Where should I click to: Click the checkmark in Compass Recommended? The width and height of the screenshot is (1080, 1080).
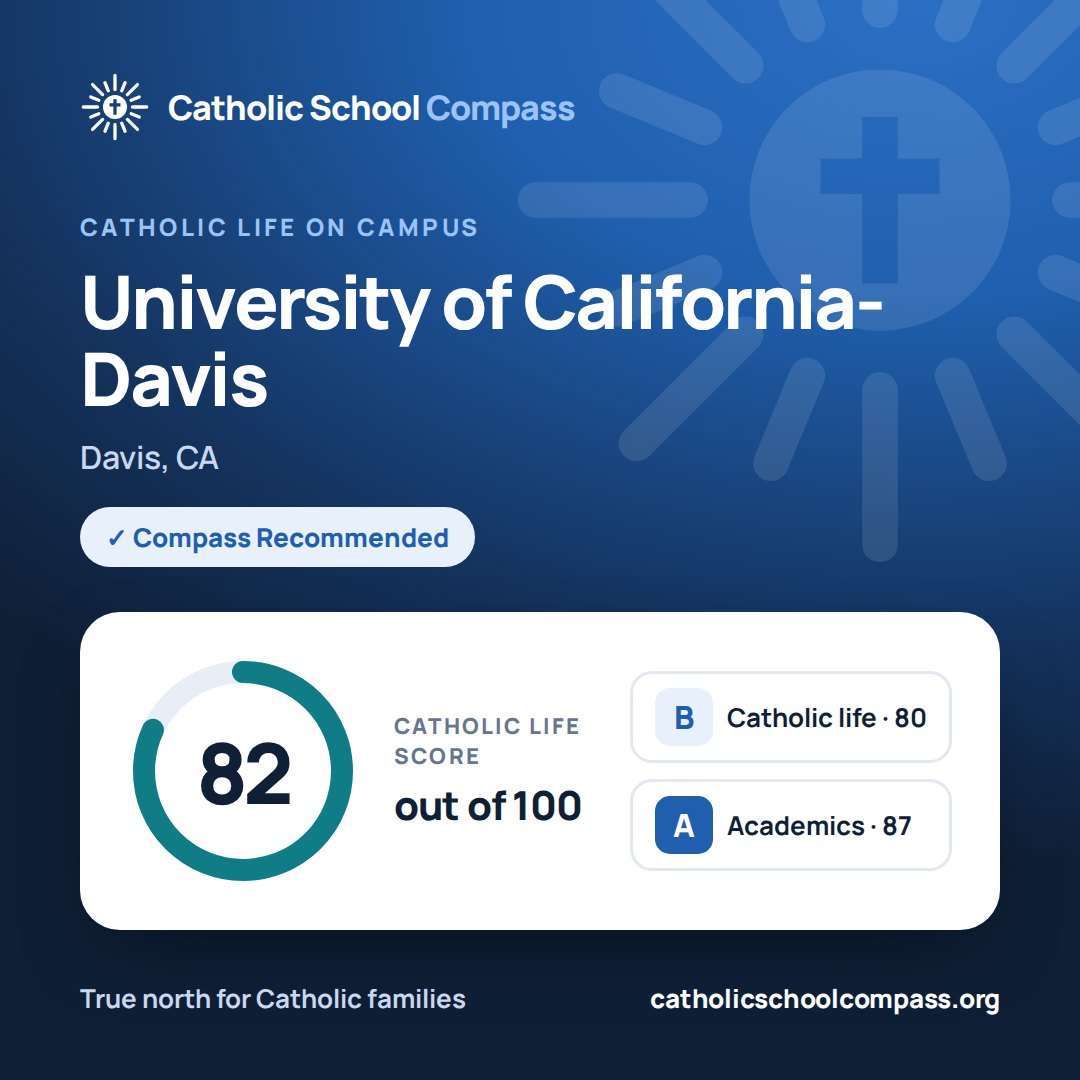coord(116,538)
